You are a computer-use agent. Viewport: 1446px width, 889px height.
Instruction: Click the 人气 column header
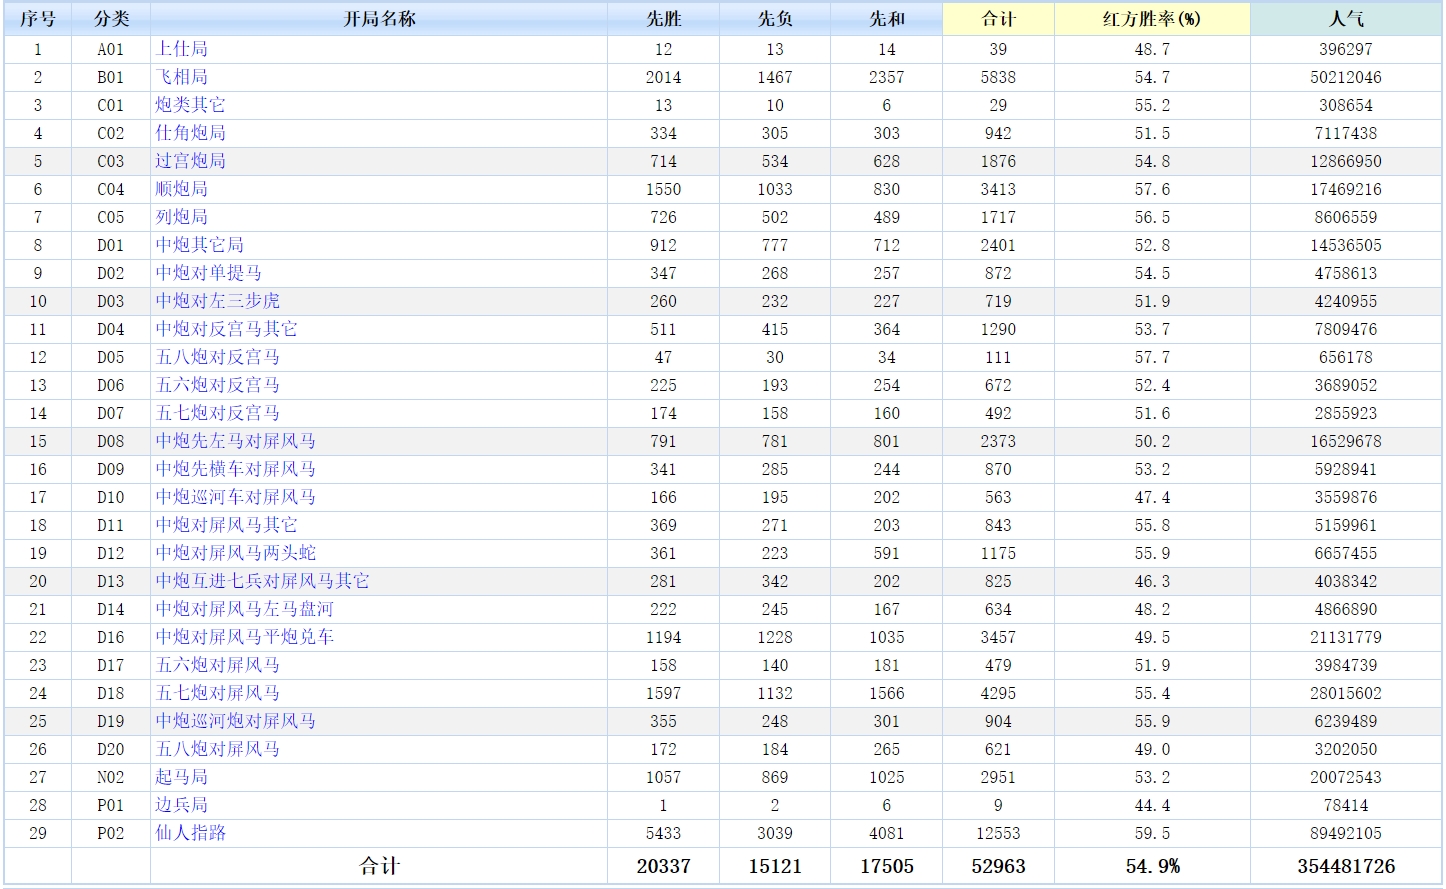point(1346,19)
